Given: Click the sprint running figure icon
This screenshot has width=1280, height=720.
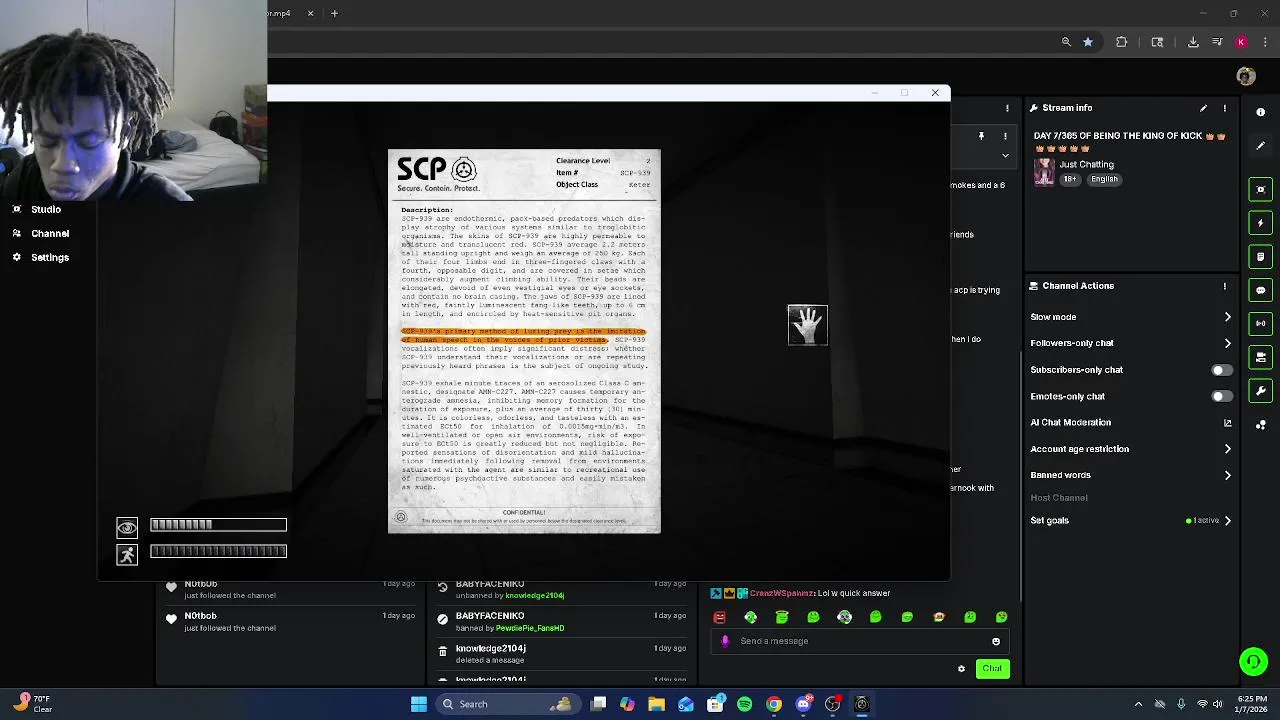Looking at the screenshot, I should coord(127,555).
